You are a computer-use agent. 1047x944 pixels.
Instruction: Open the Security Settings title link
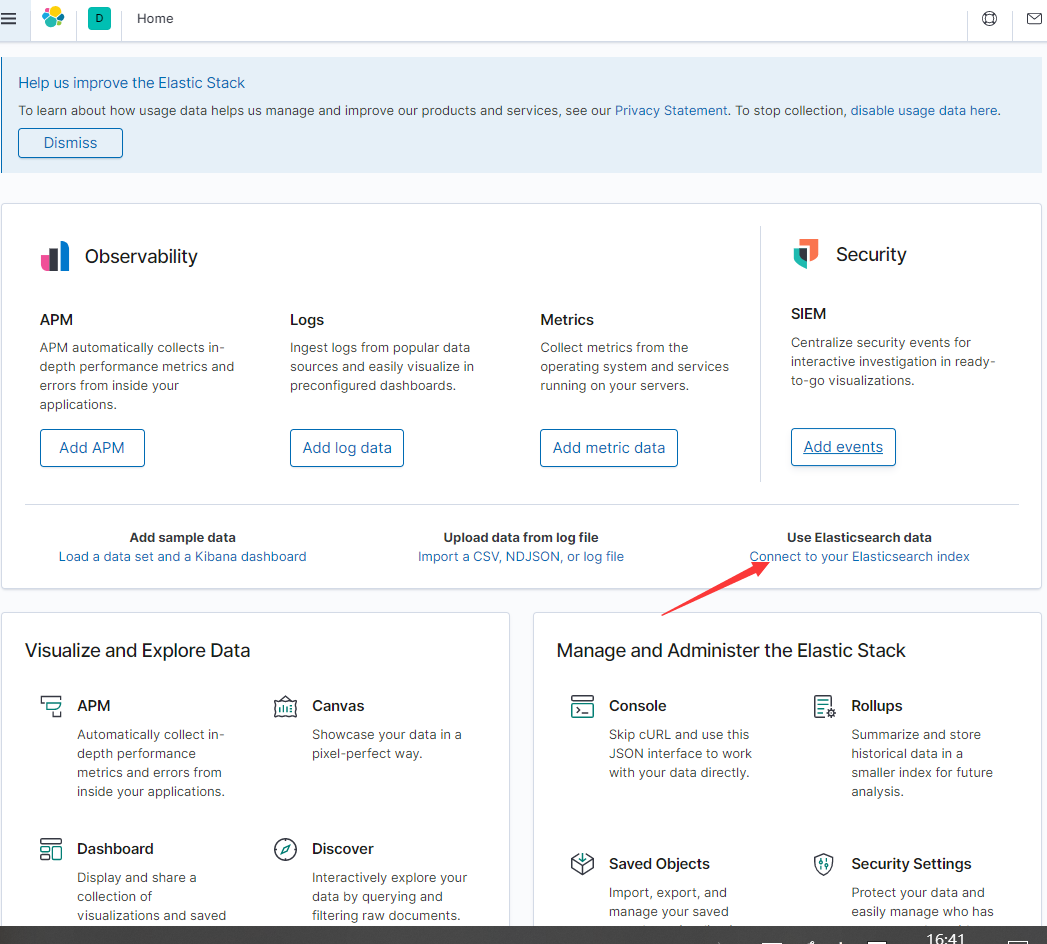tap(911, 864)
